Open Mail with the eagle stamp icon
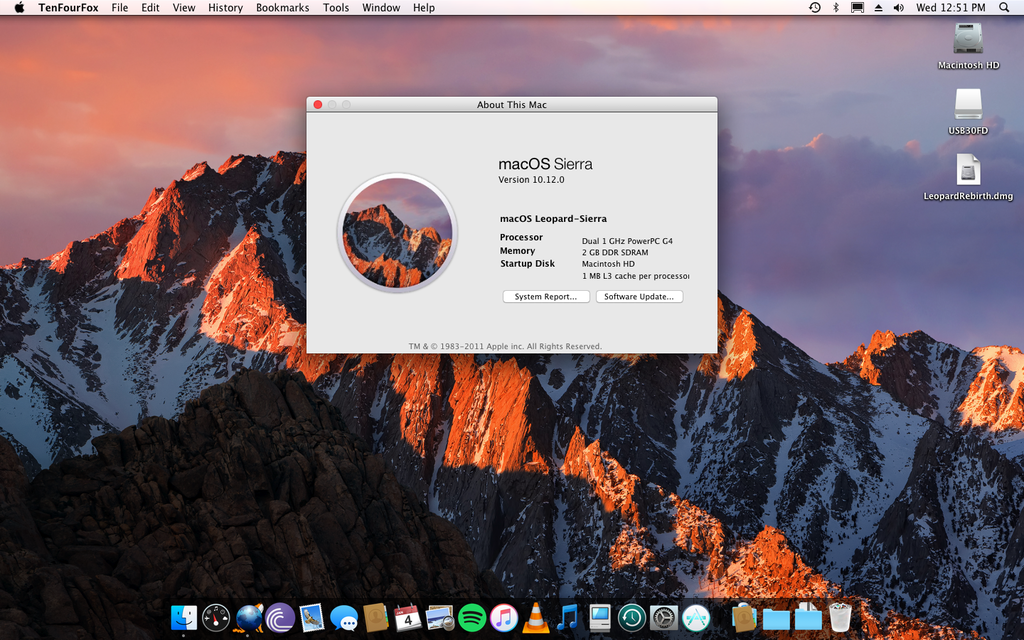The image size is (1024, 640). click(x=312, y=618)
